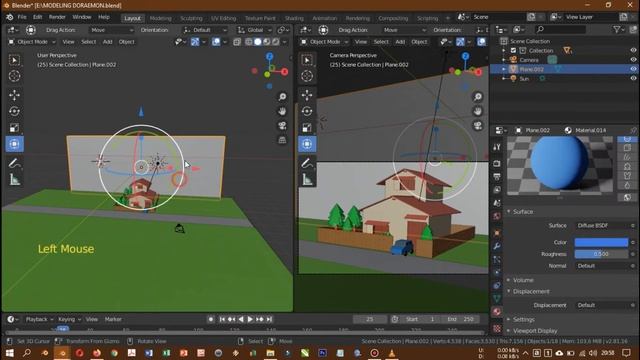Open Output properties tab icon

pyautogui.click(x=497, y=177)
